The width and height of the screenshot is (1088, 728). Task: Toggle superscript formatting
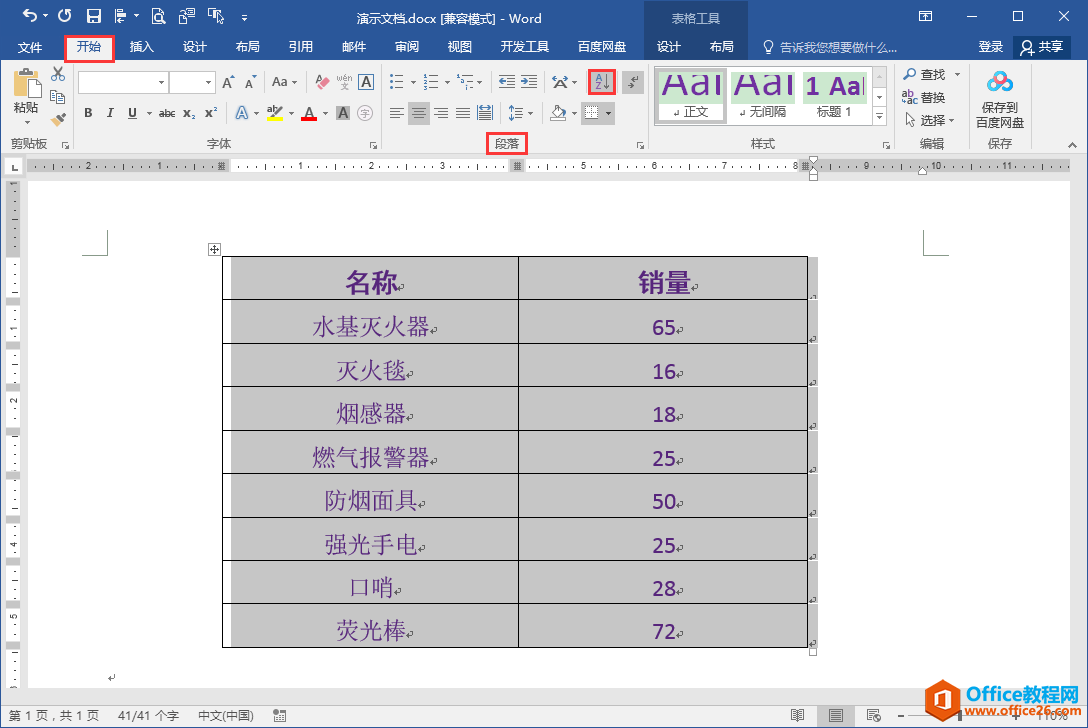click(211, 113)
